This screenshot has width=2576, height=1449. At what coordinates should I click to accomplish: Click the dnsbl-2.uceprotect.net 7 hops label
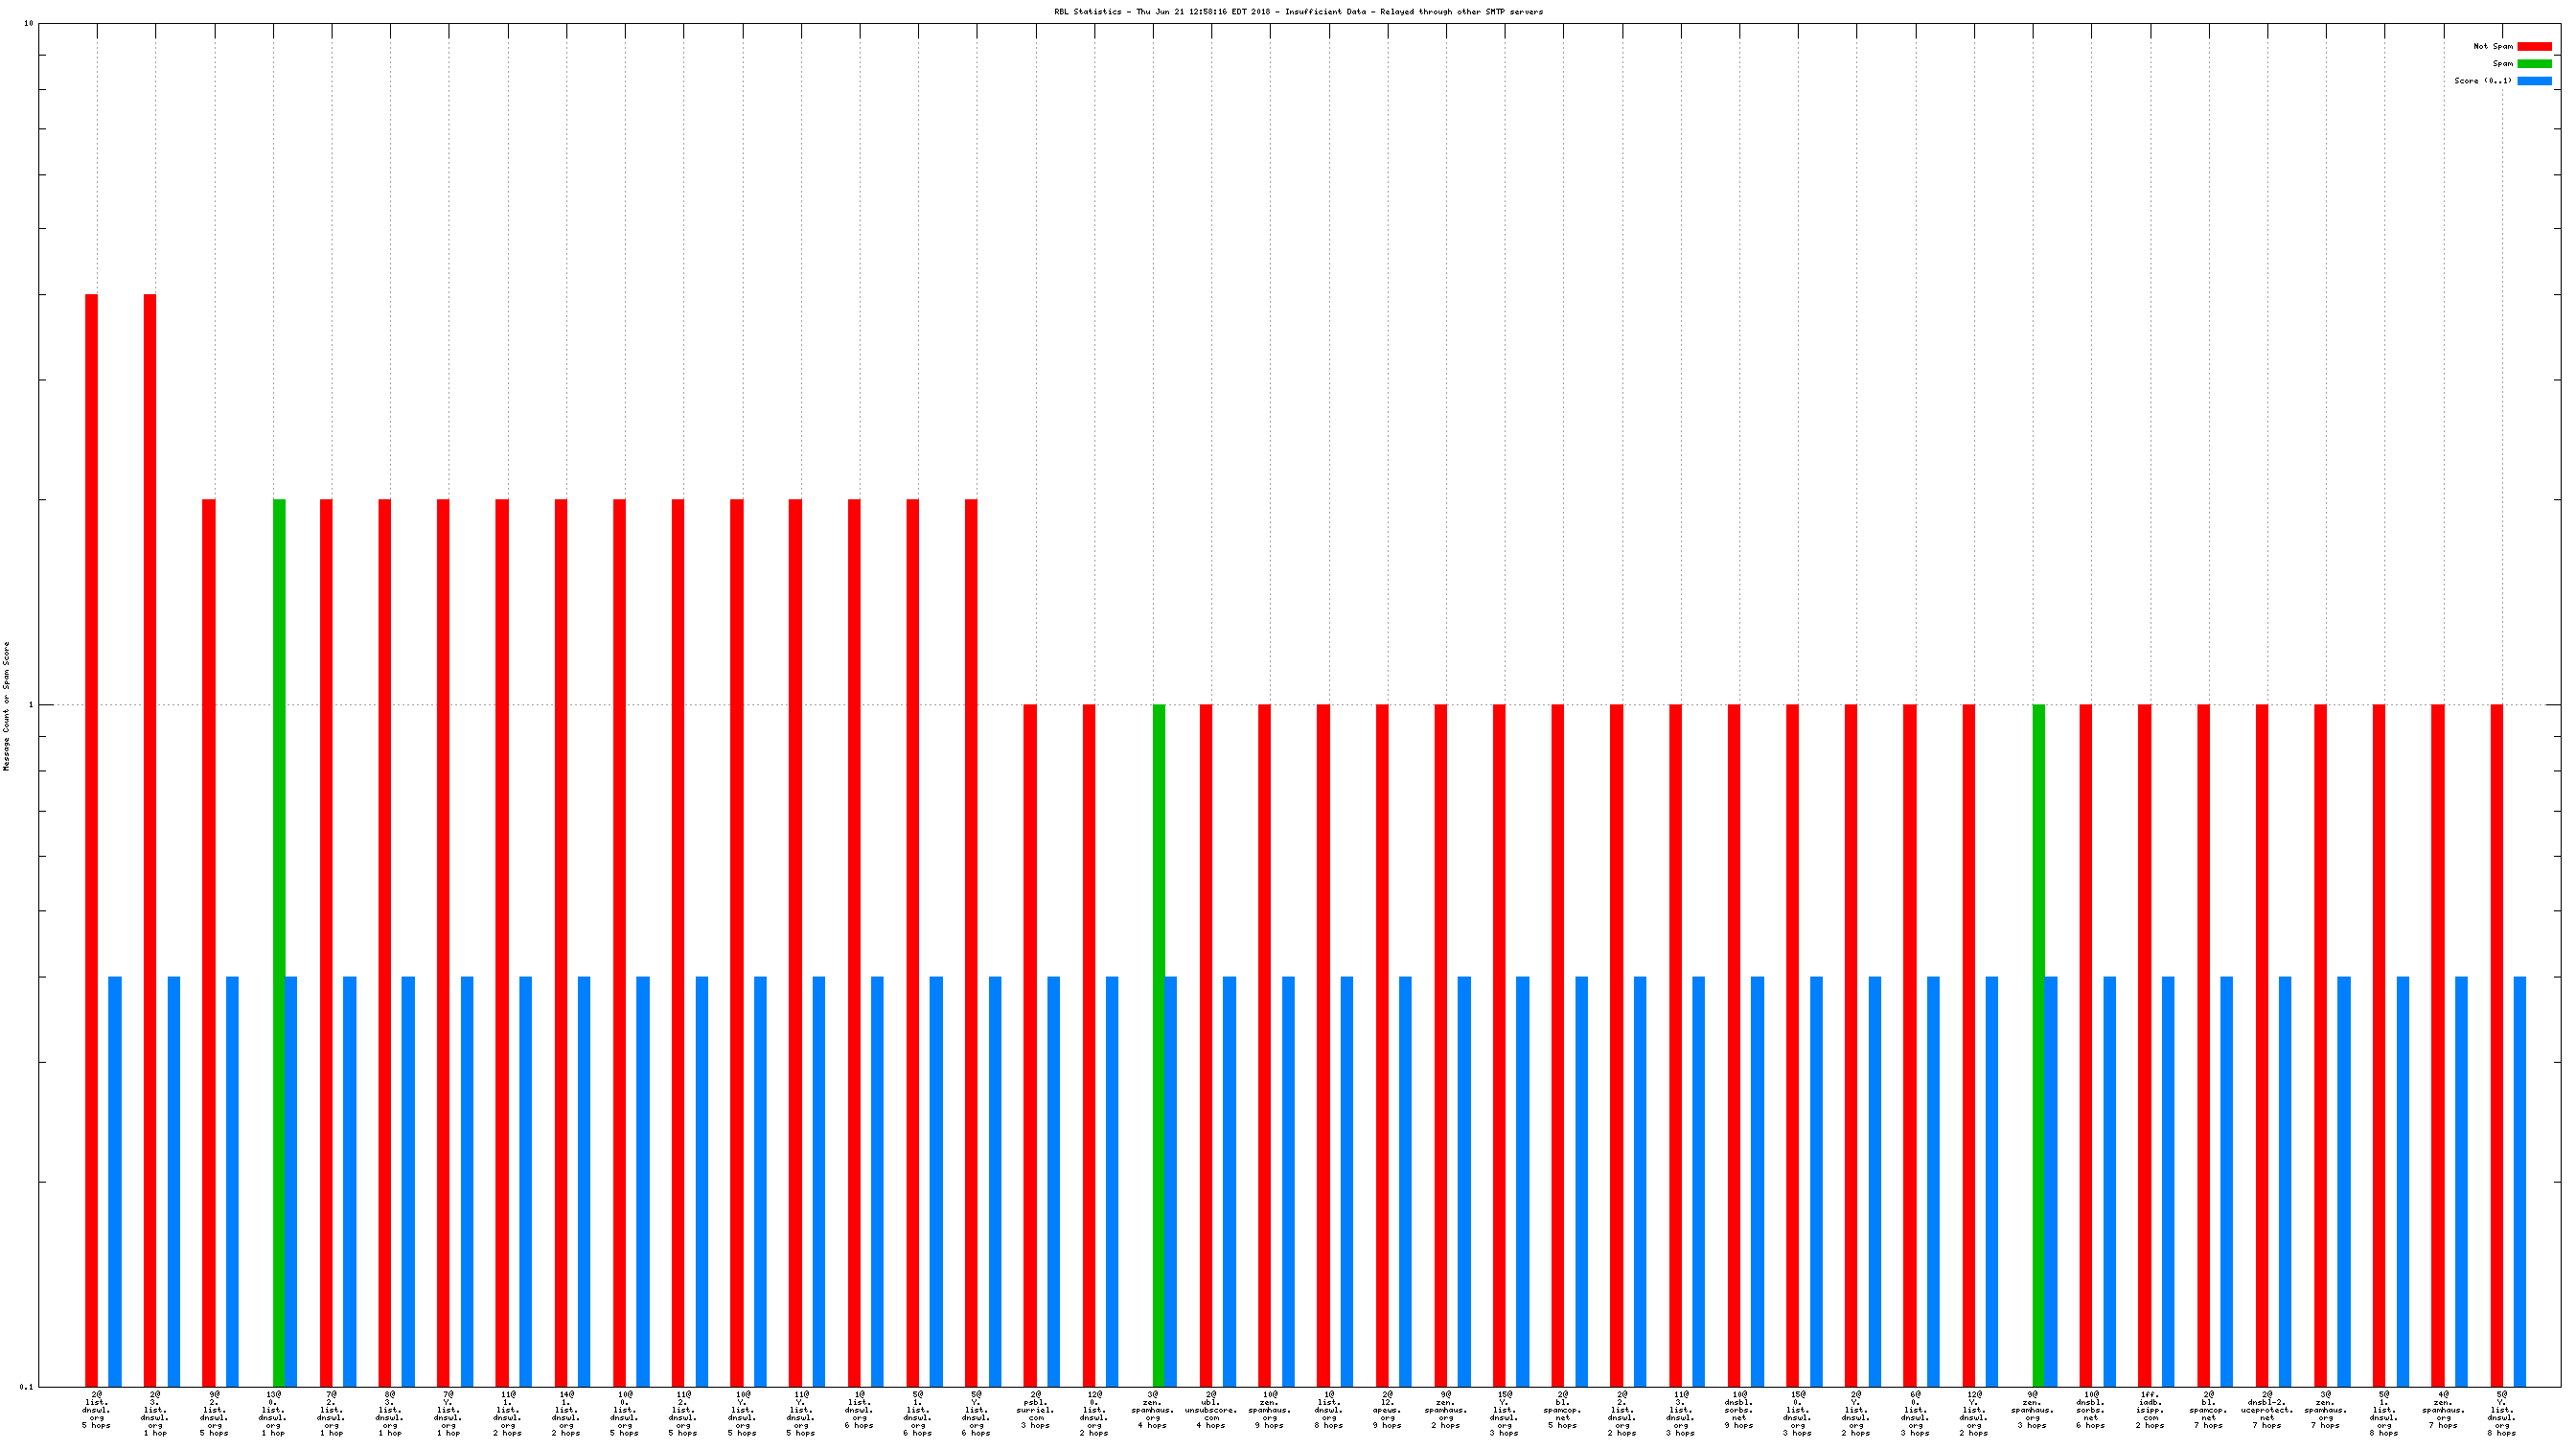(2267, 1409)
